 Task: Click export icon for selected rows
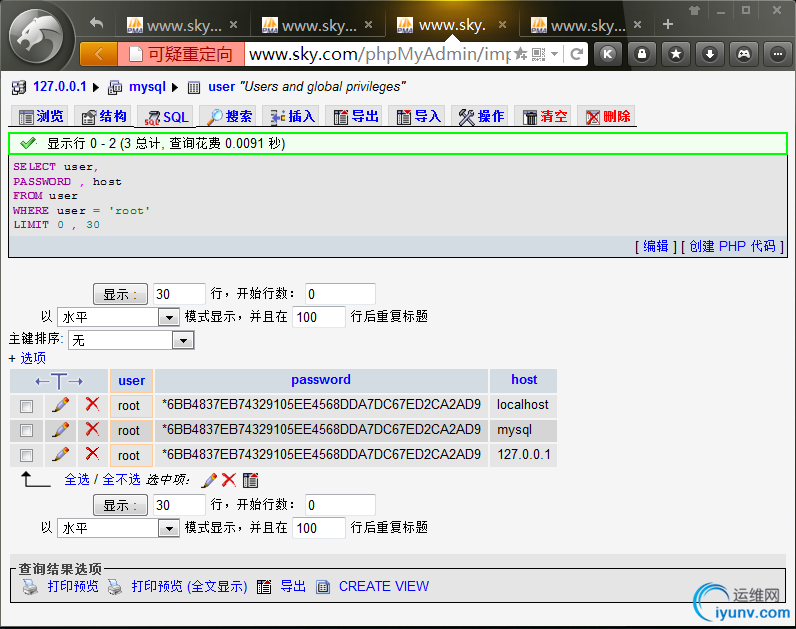pos(250,480)
